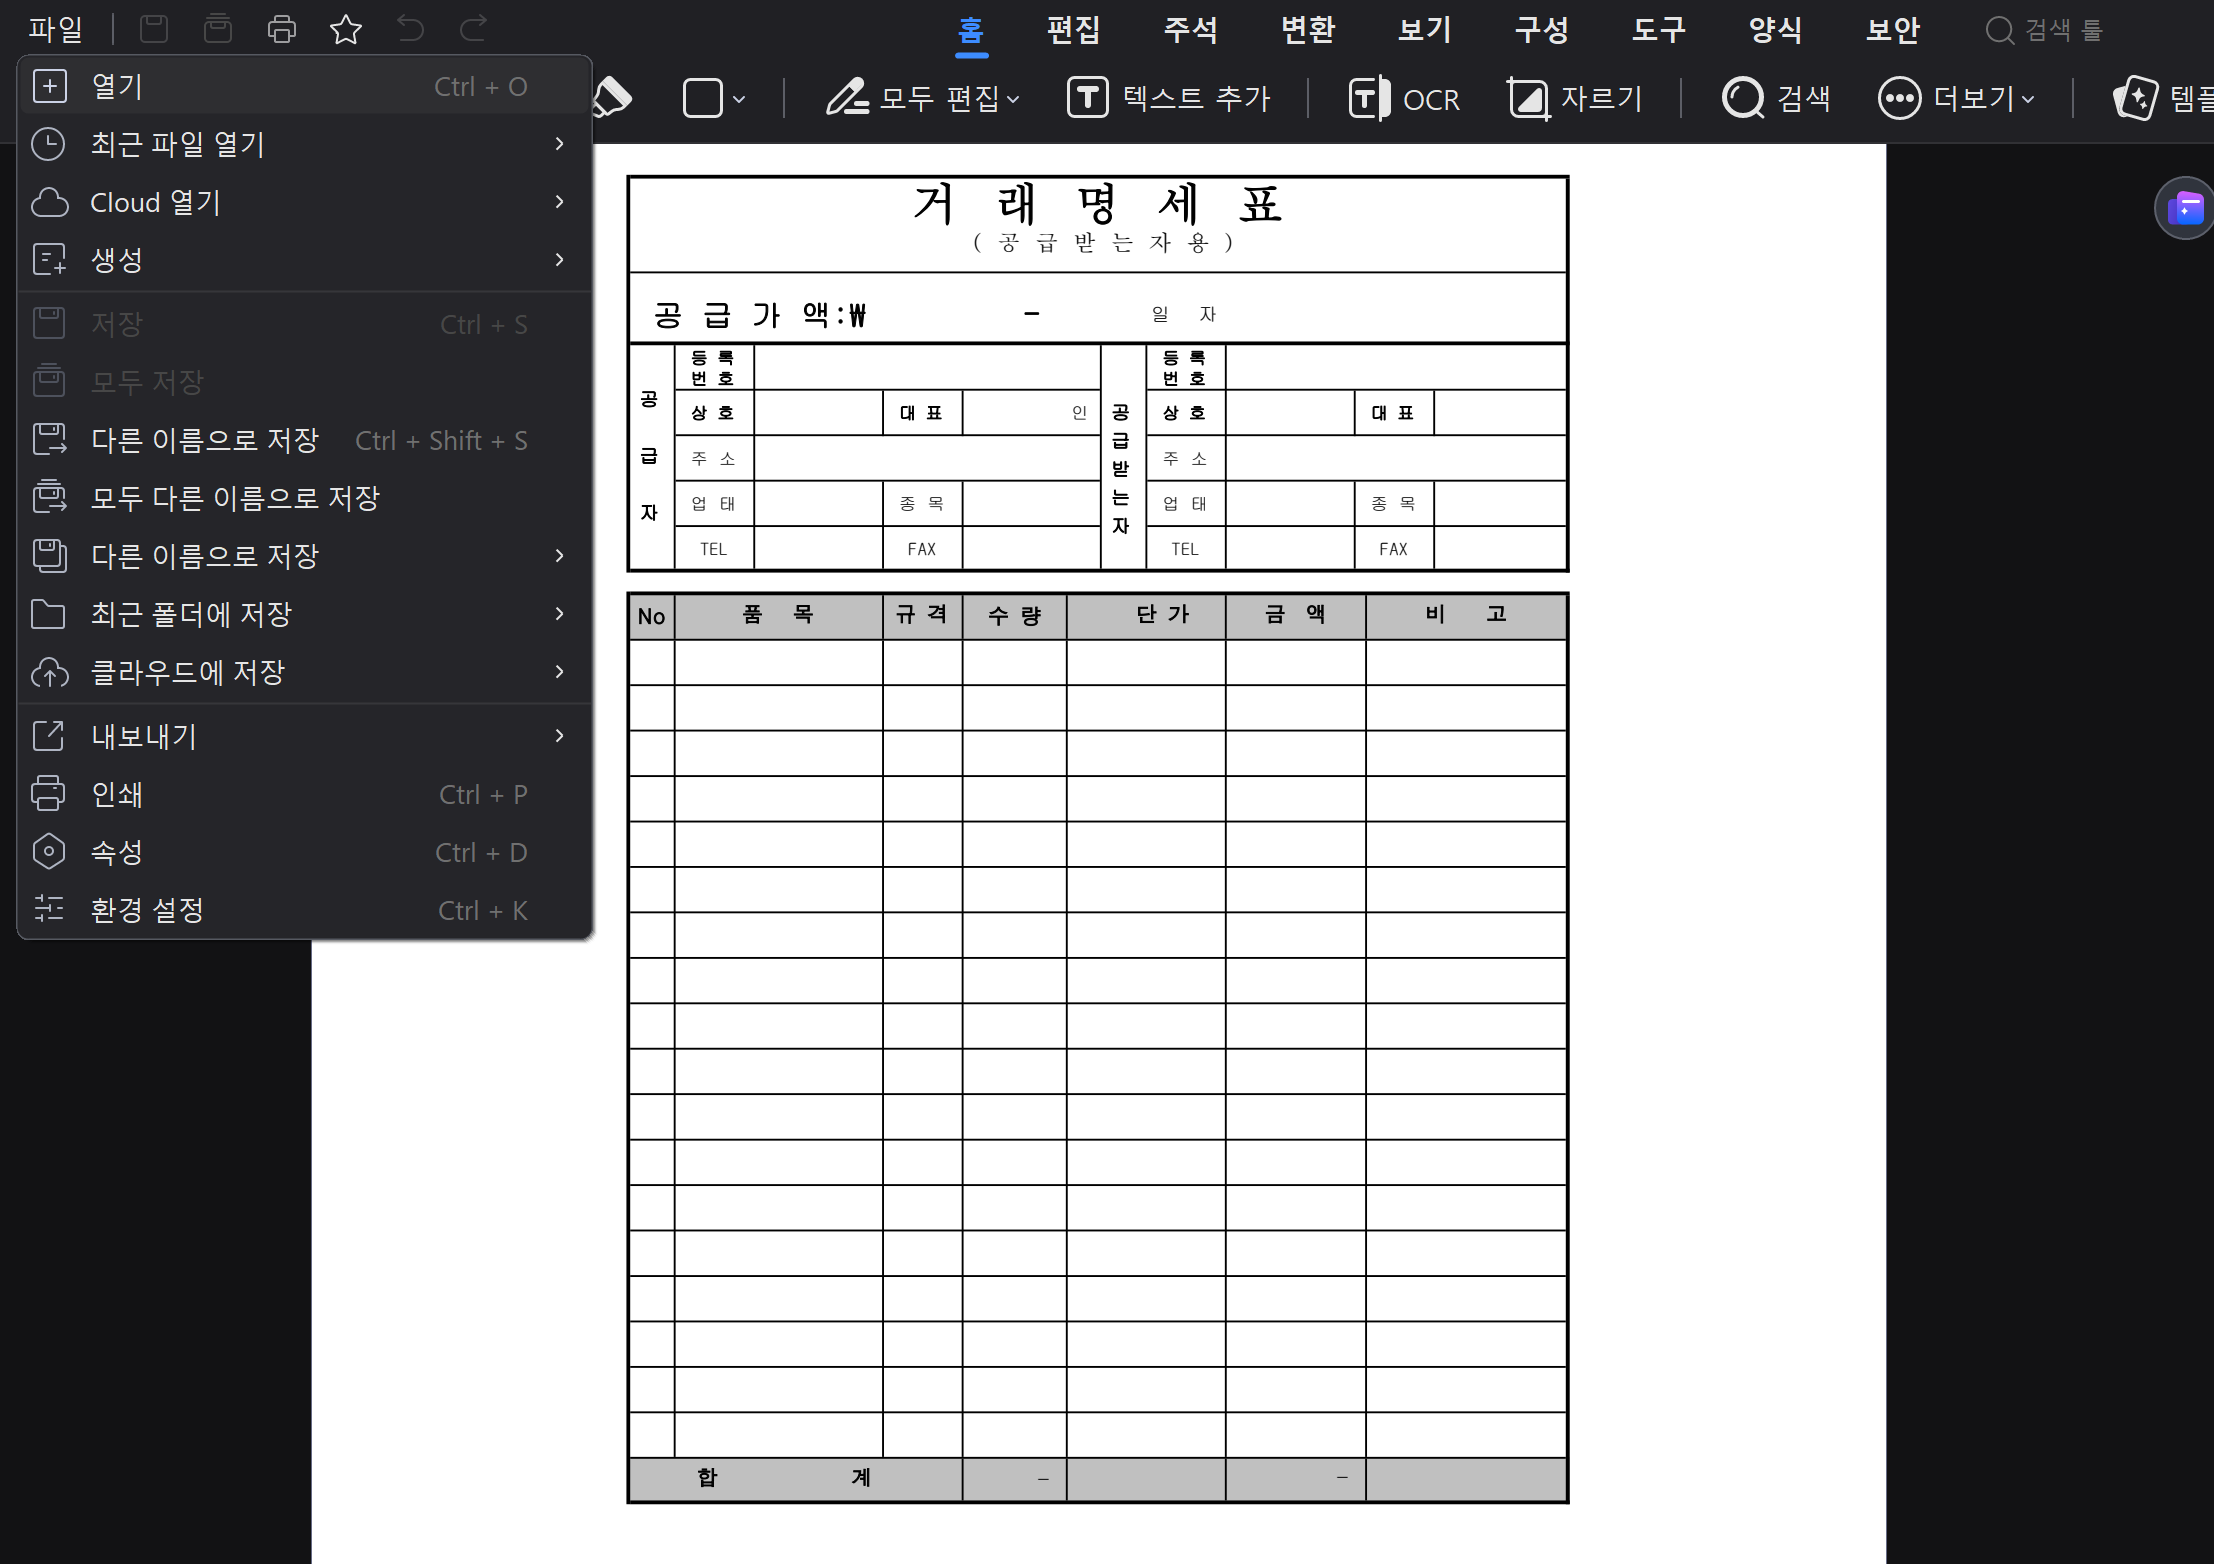Click the 수량 column header

pos(1014,615)
